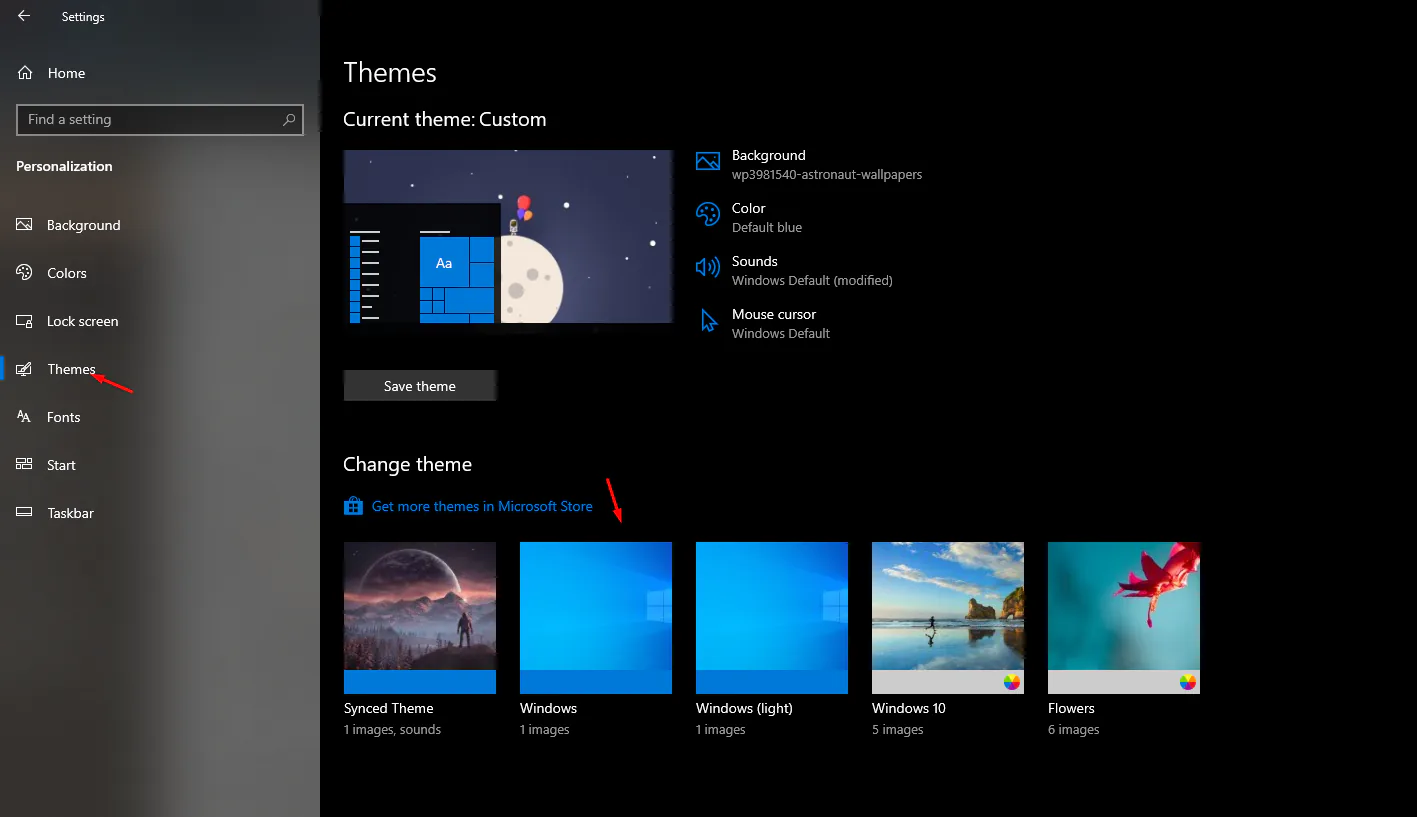Click the tiles icon beside Start
The image size is (1417, 817).
click(x=25, y=465)
